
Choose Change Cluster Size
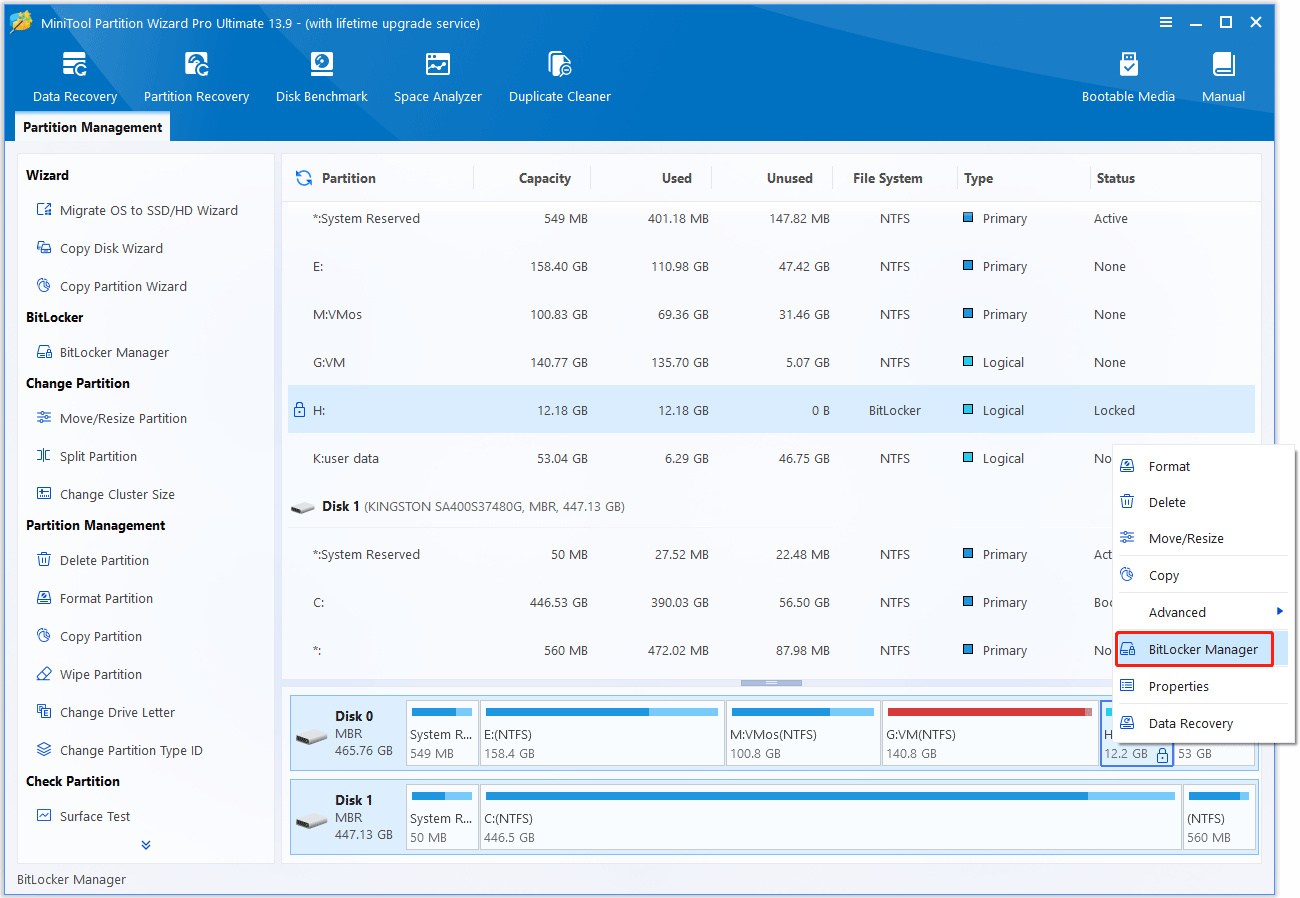[105, 494]
